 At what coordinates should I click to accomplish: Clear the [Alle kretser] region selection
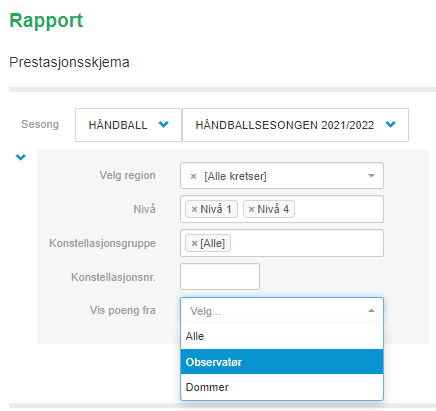click(193, 176)
